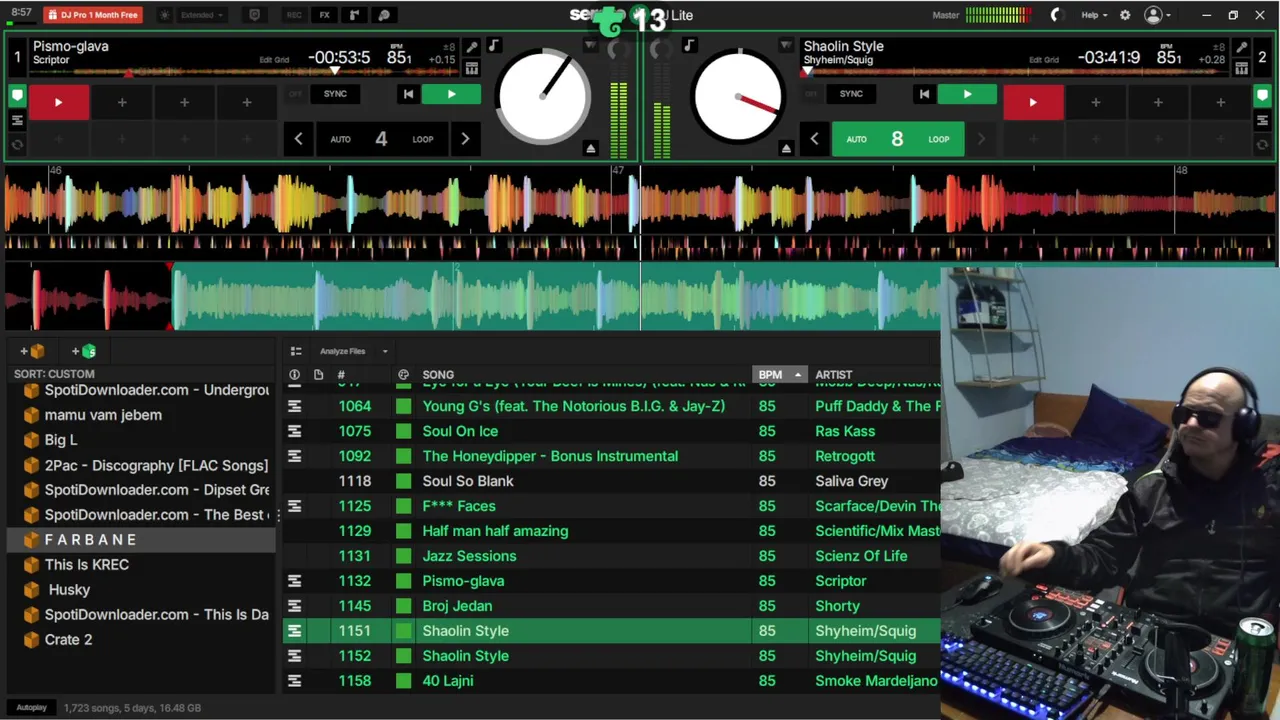Toggle deck 1 sync OFF button
The image size is (1280, 720).
(x=295, y=94)
